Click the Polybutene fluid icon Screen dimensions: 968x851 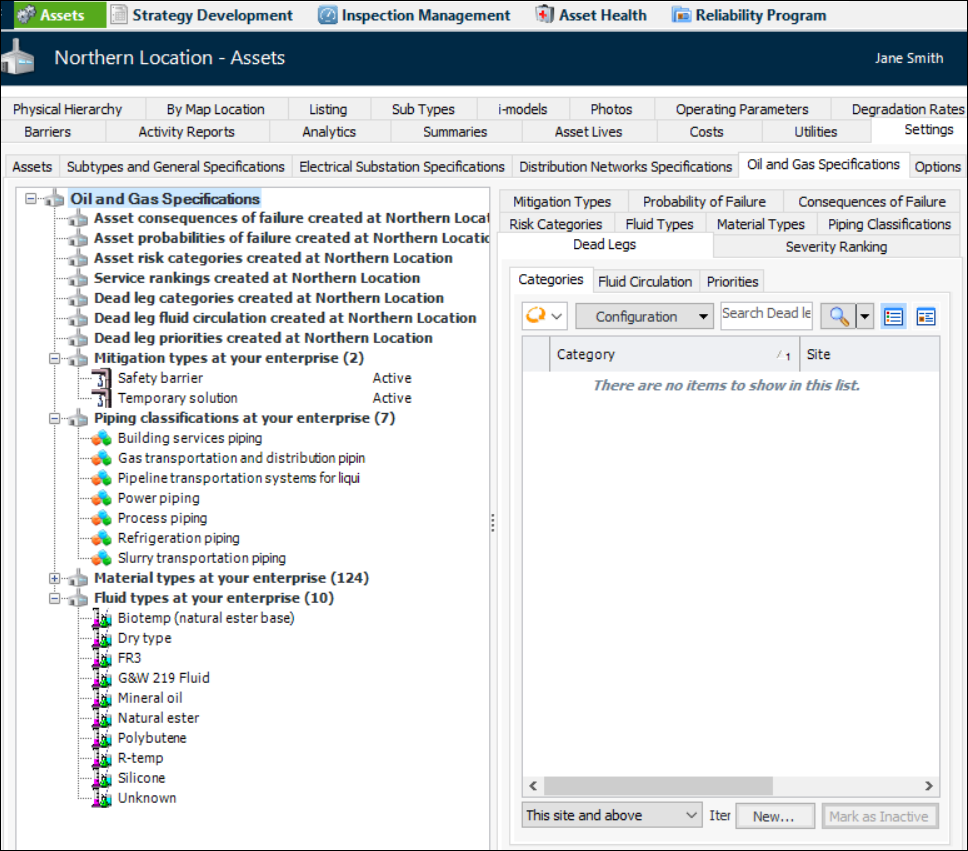(x=102, y=738)
